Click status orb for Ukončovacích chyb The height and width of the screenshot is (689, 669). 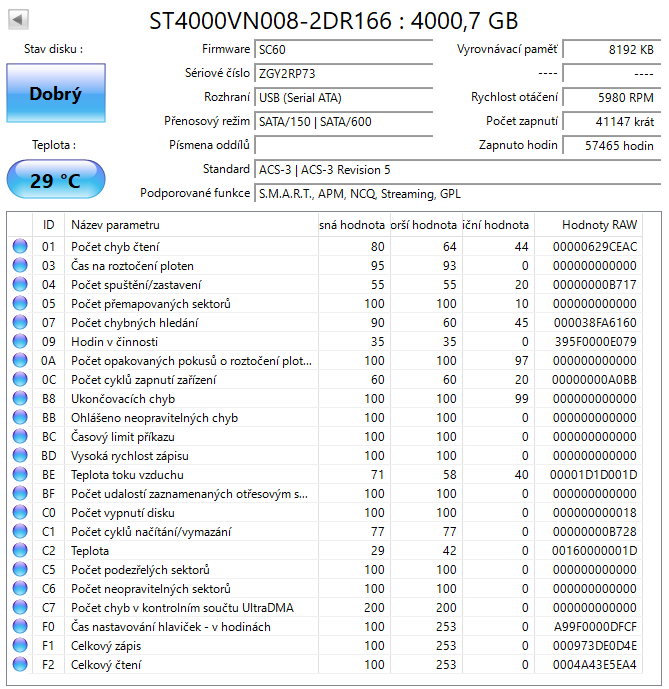click(20, 398)
